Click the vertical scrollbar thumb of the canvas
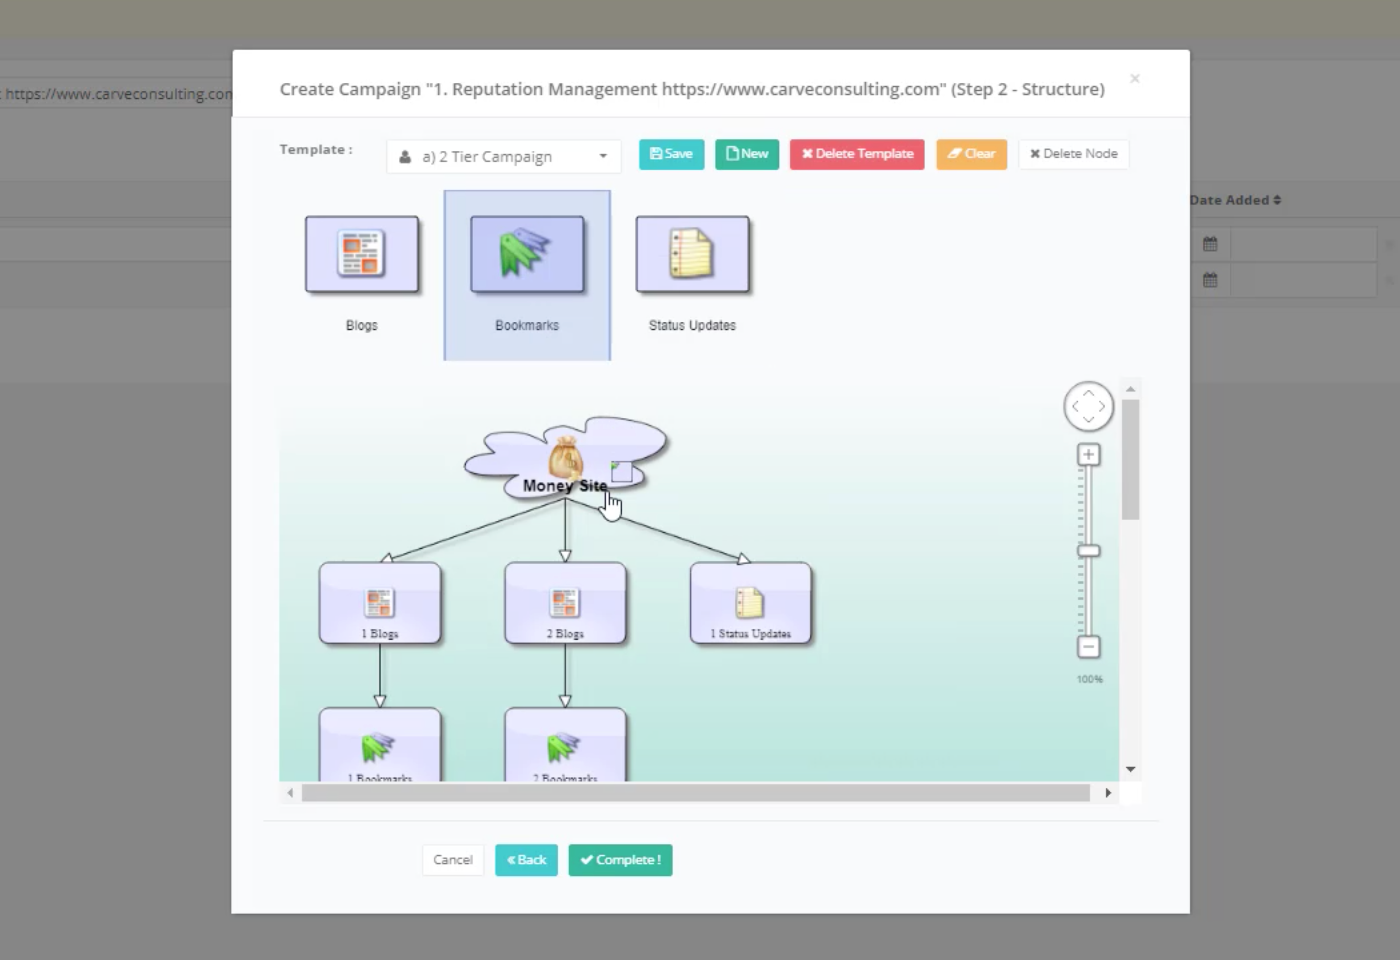 click(x=1131, y=460)
